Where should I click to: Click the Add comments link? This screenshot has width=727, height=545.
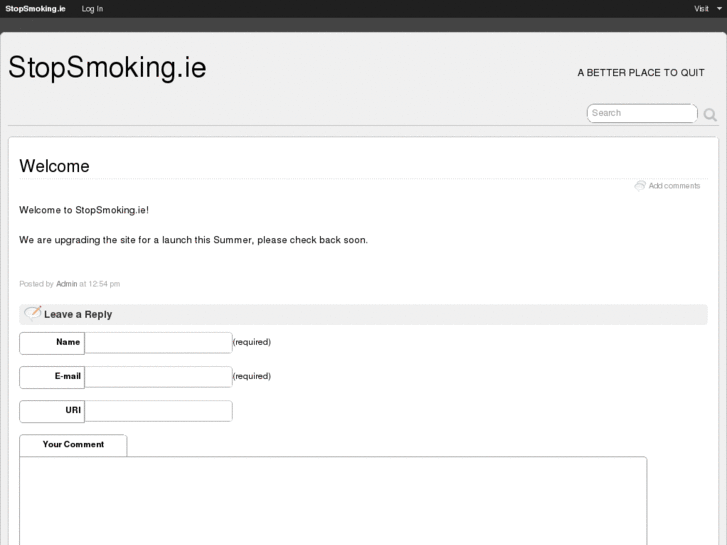click(674, 186)
